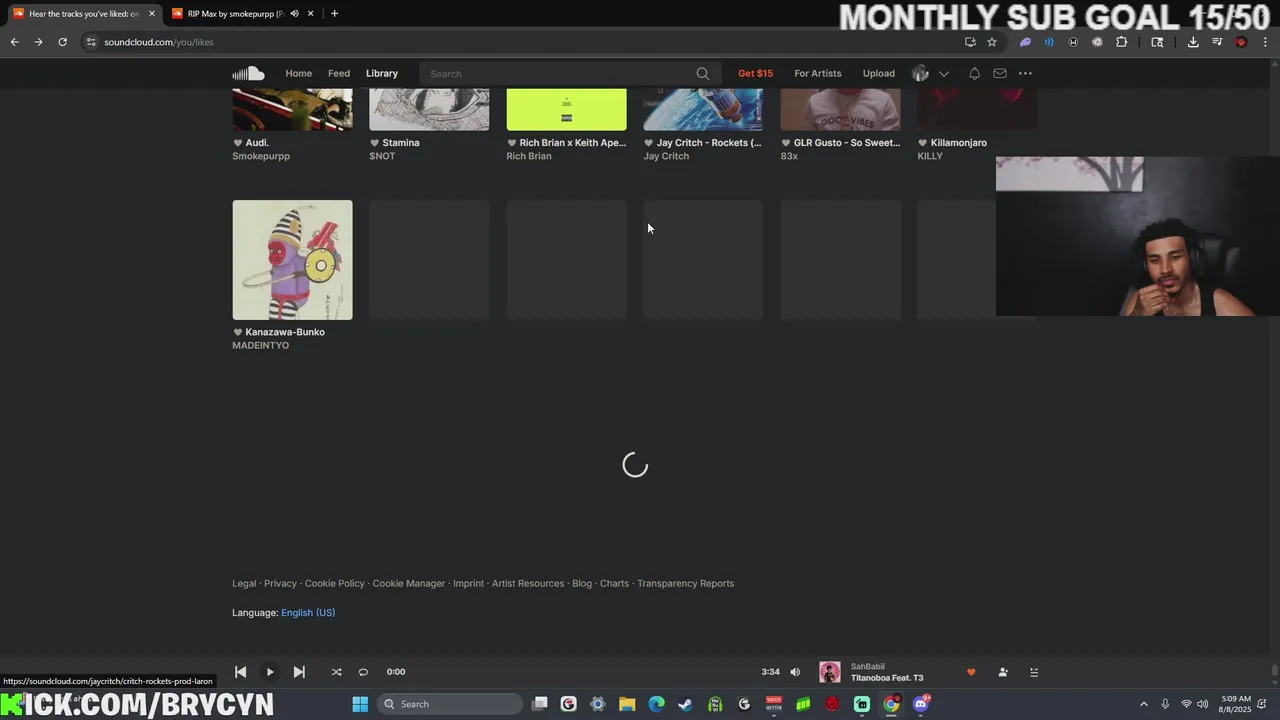Open the user avatar menu
The image size is (1280, 720).
coord(920,73)
